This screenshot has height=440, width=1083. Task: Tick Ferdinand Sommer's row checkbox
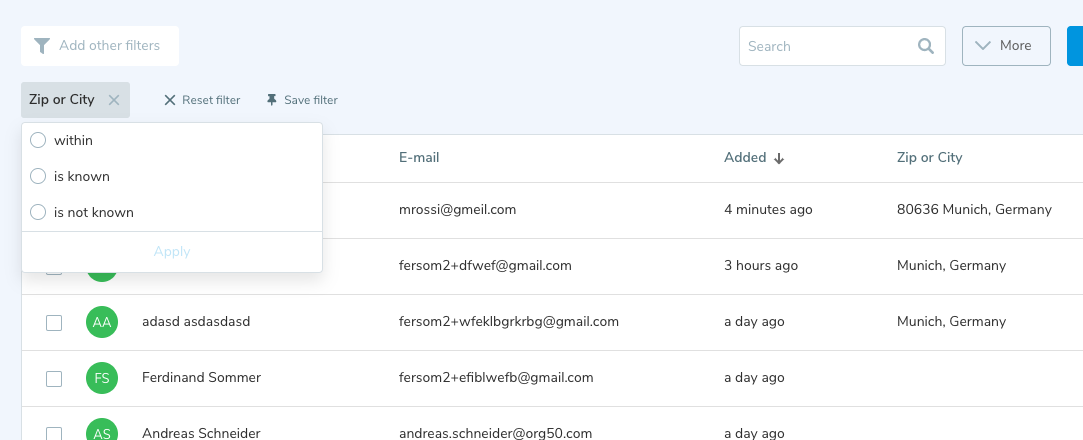54,378
